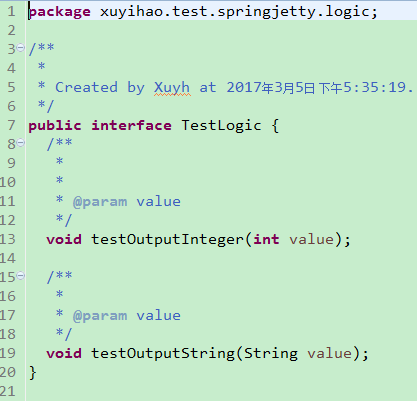Click the underlined word Xuyh
This screenshot has height=401, width=417.
click(x=172, y=88)
